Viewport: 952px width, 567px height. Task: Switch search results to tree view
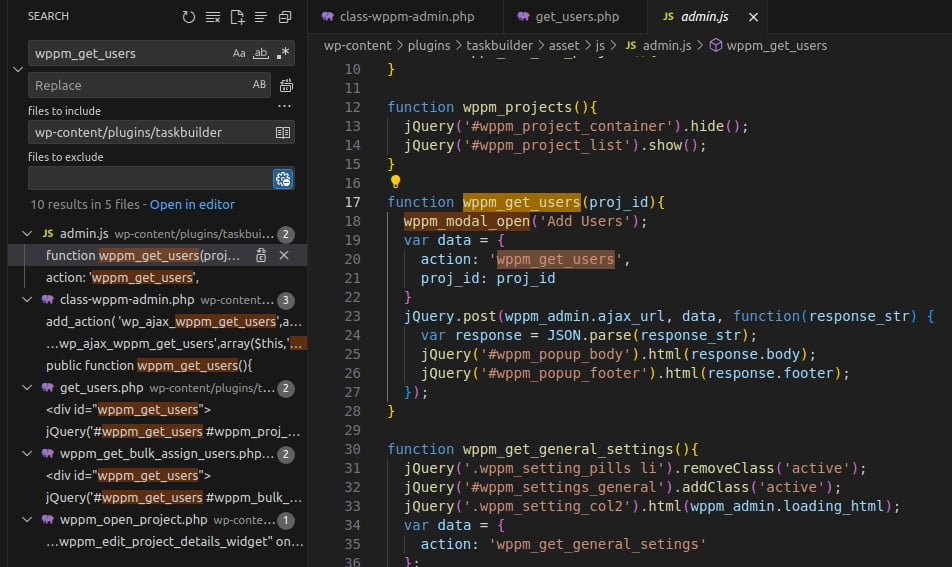261,17
